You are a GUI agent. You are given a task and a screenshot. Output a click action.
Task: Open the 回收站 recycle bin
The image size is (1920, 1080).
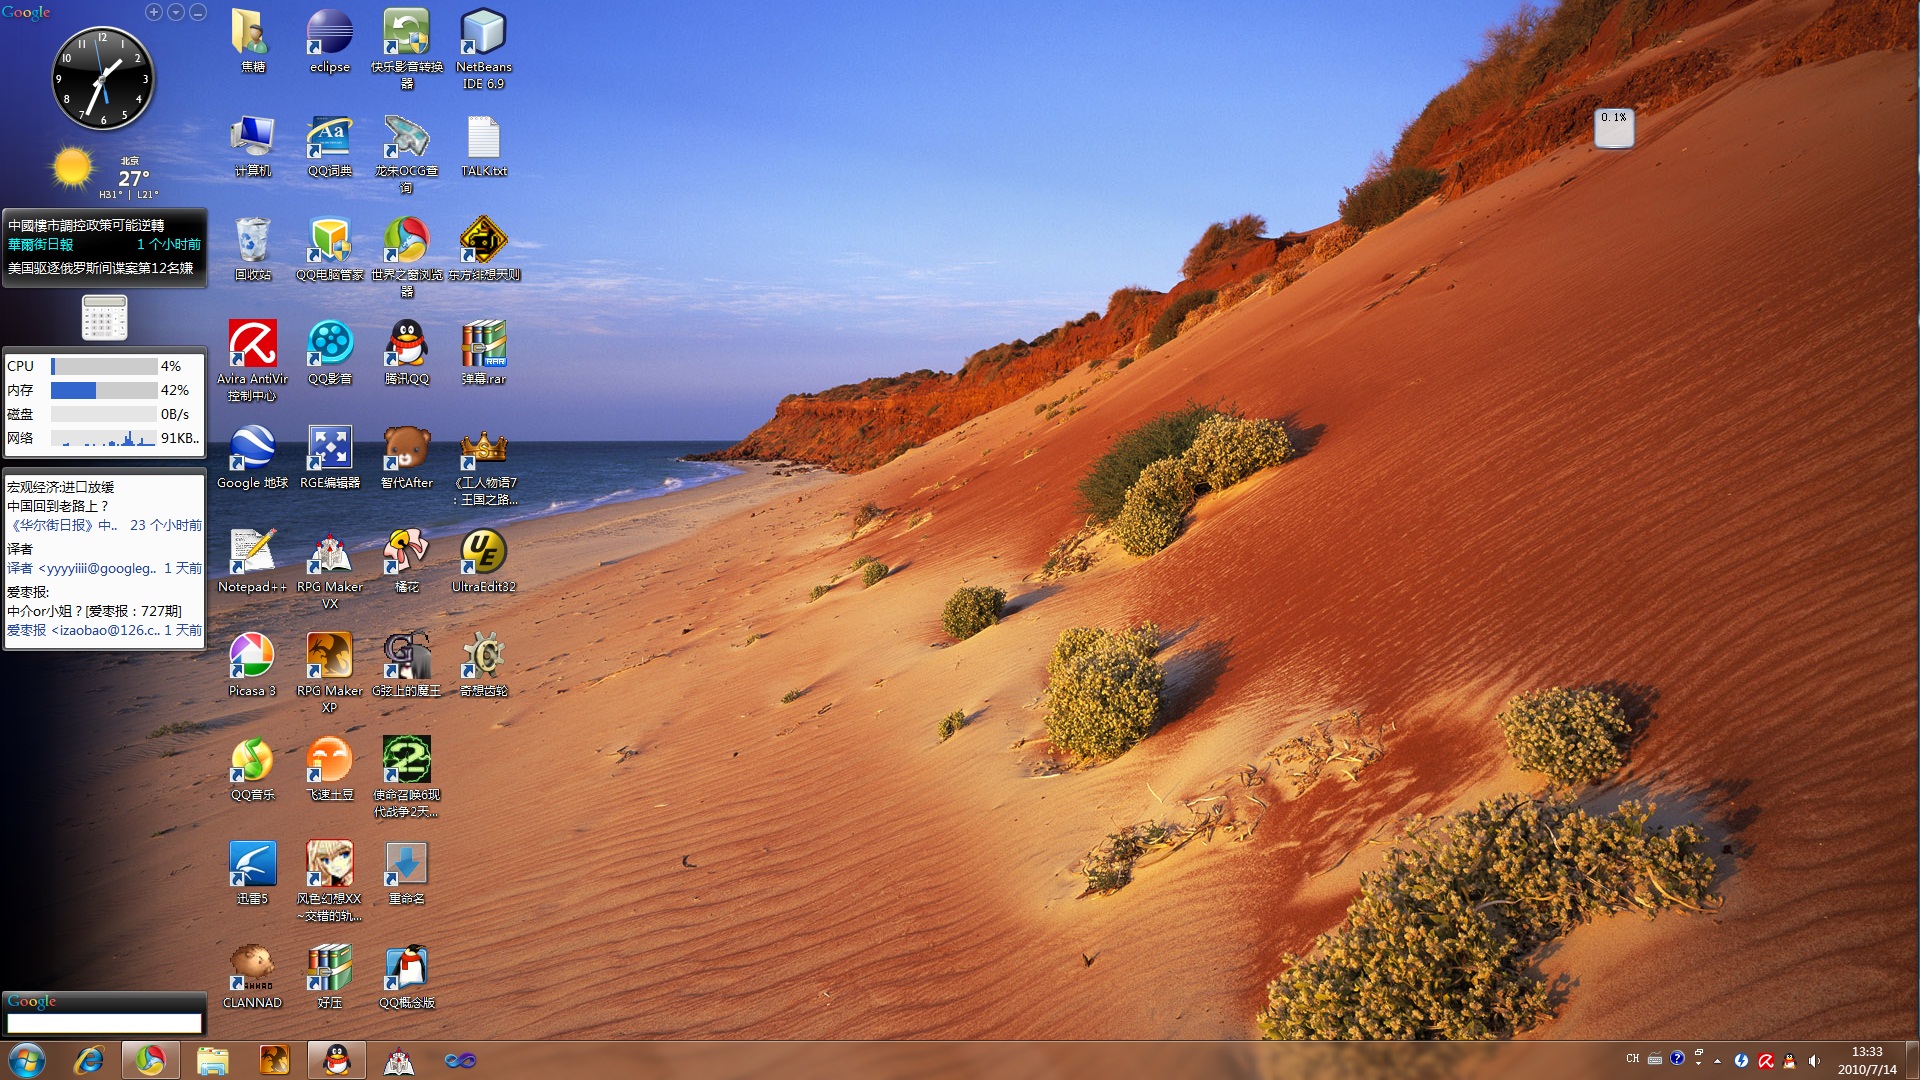pyautogui.click(x=252, y=249)
